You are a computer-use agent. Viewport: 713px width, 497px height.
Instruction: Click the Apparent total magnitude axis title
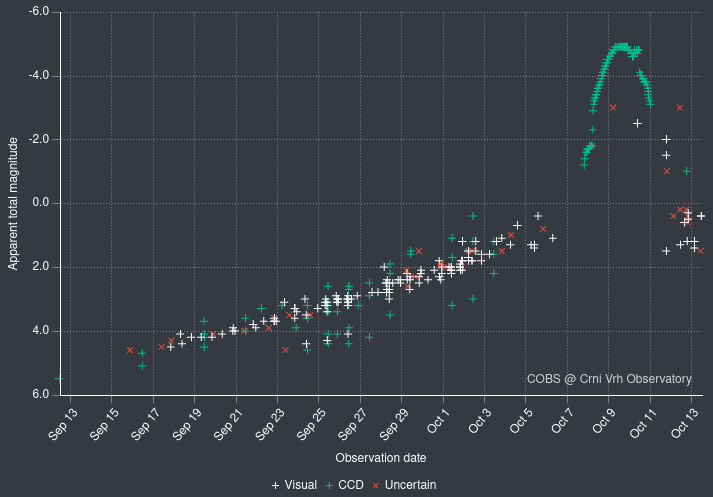point(13,203)
